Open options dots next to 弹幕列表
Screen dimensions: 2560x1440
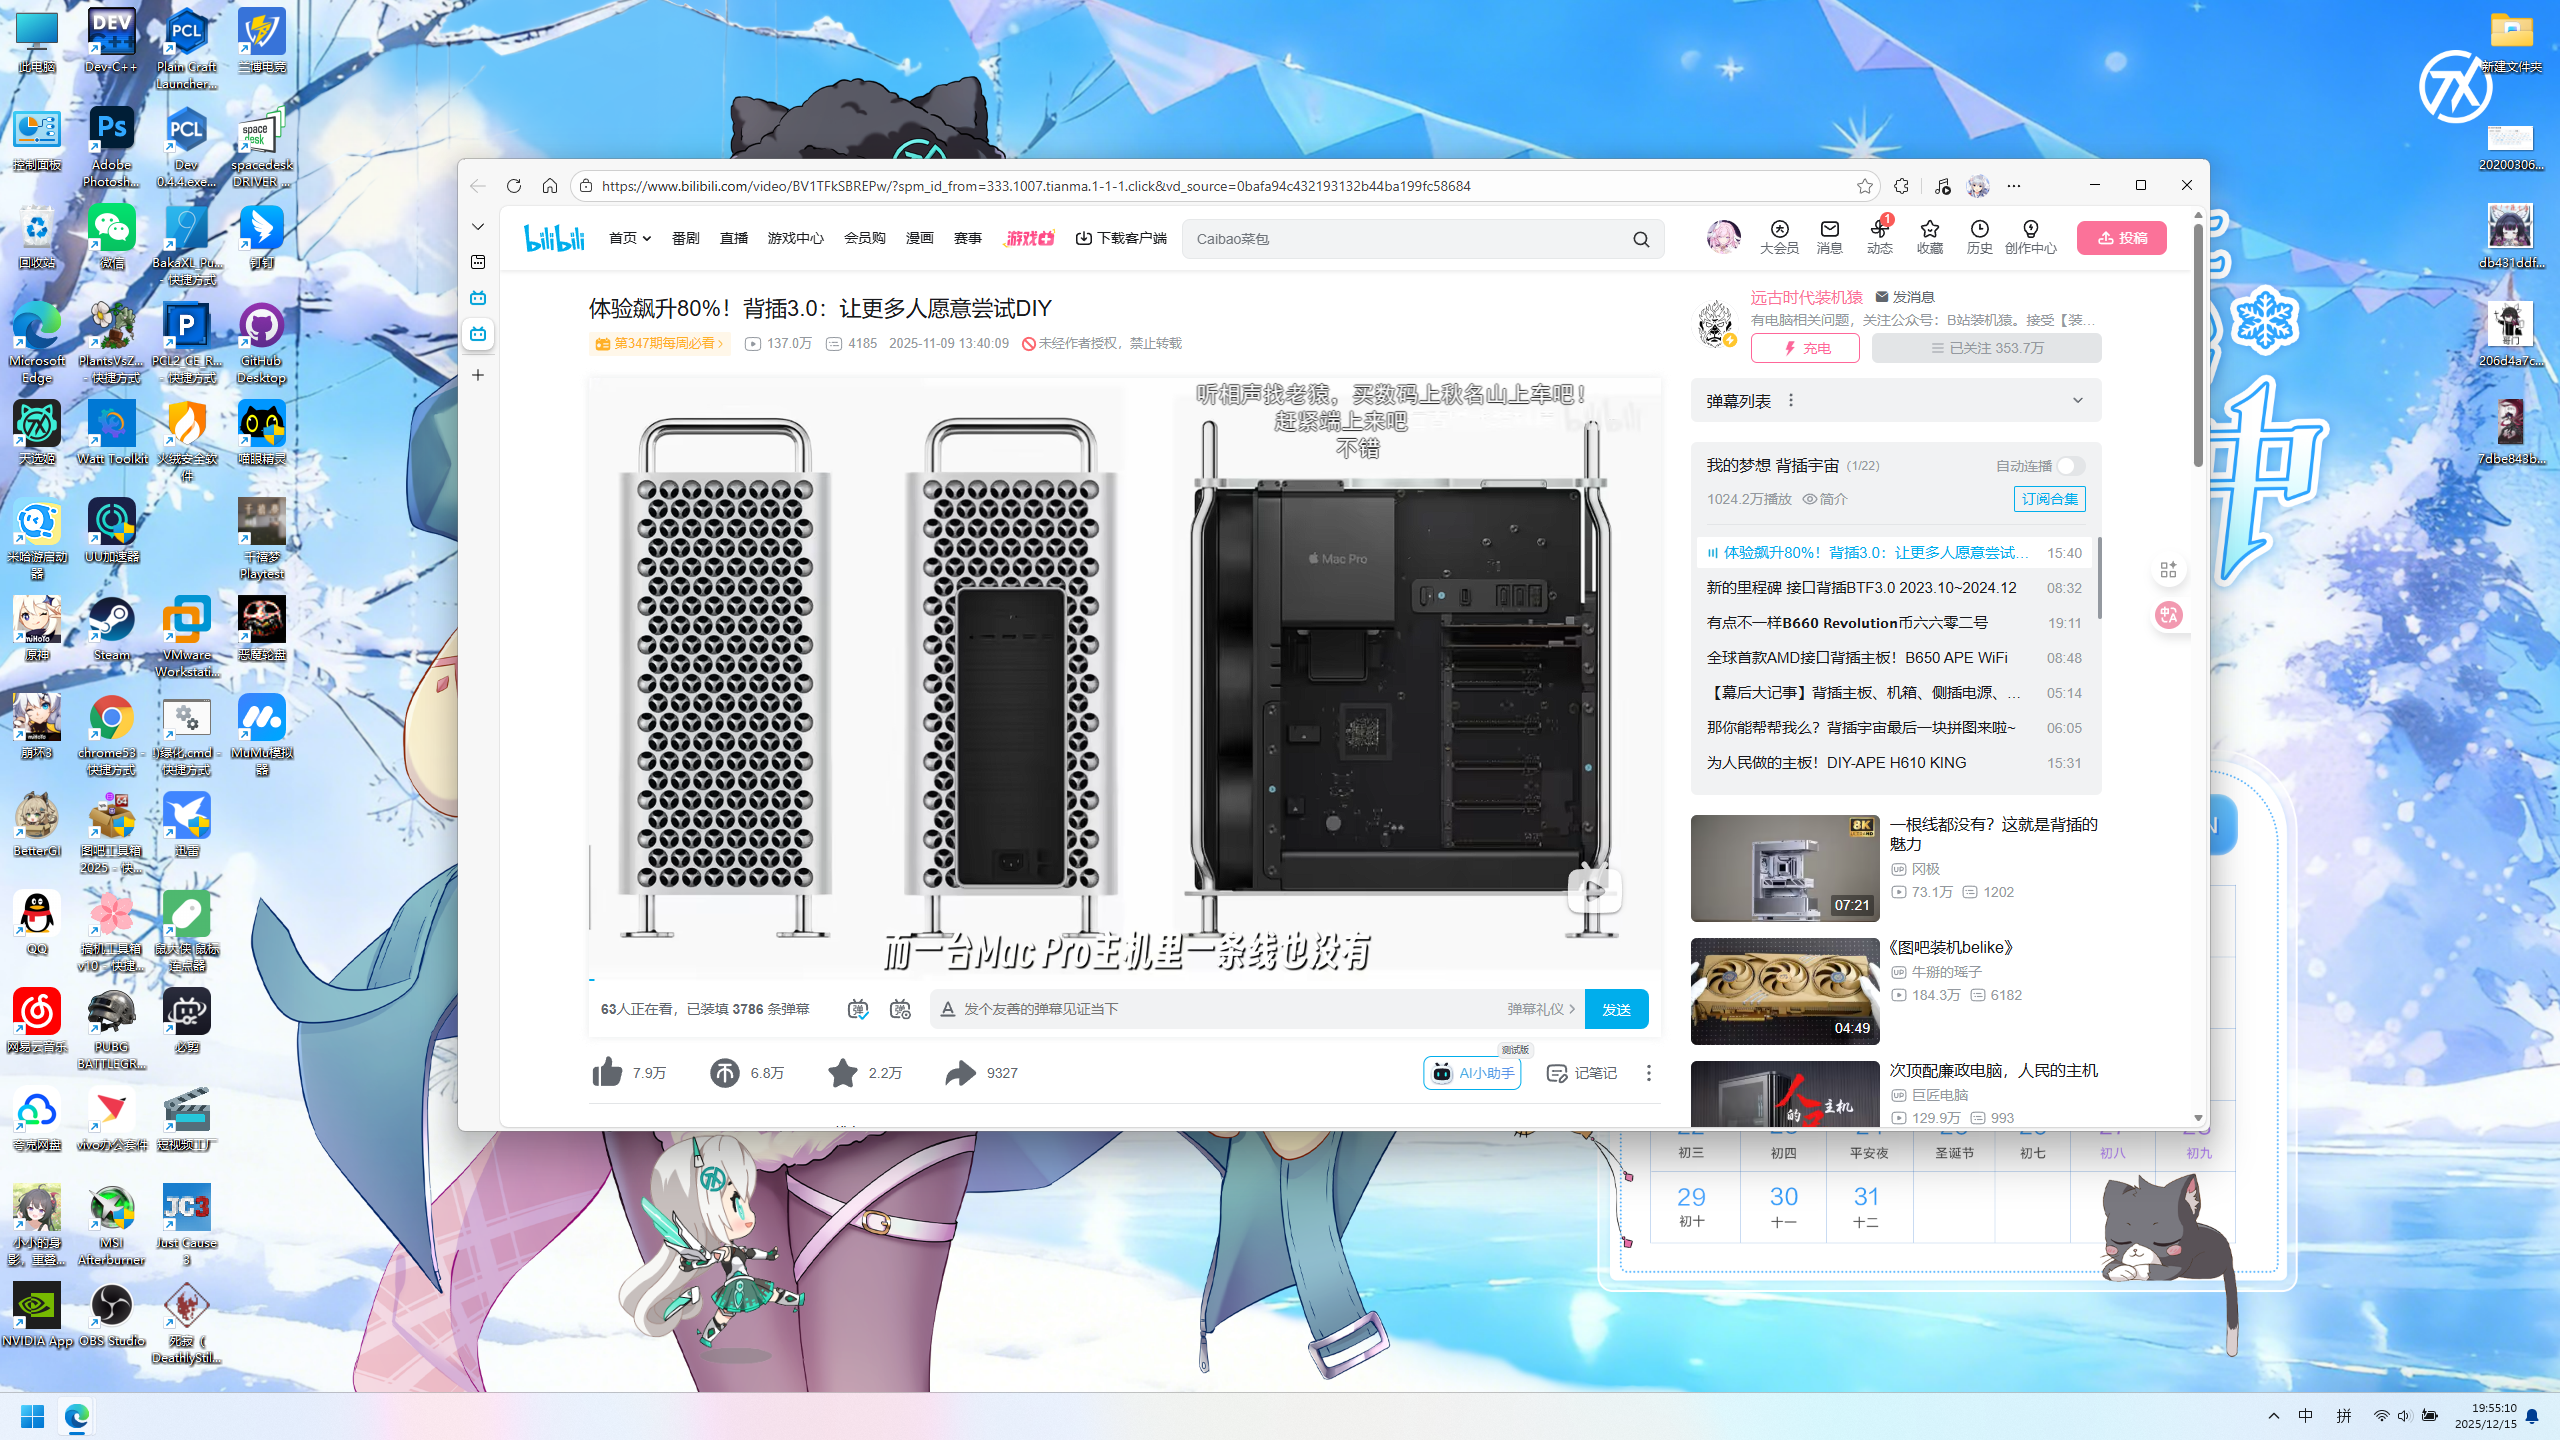pos(1791,400)
